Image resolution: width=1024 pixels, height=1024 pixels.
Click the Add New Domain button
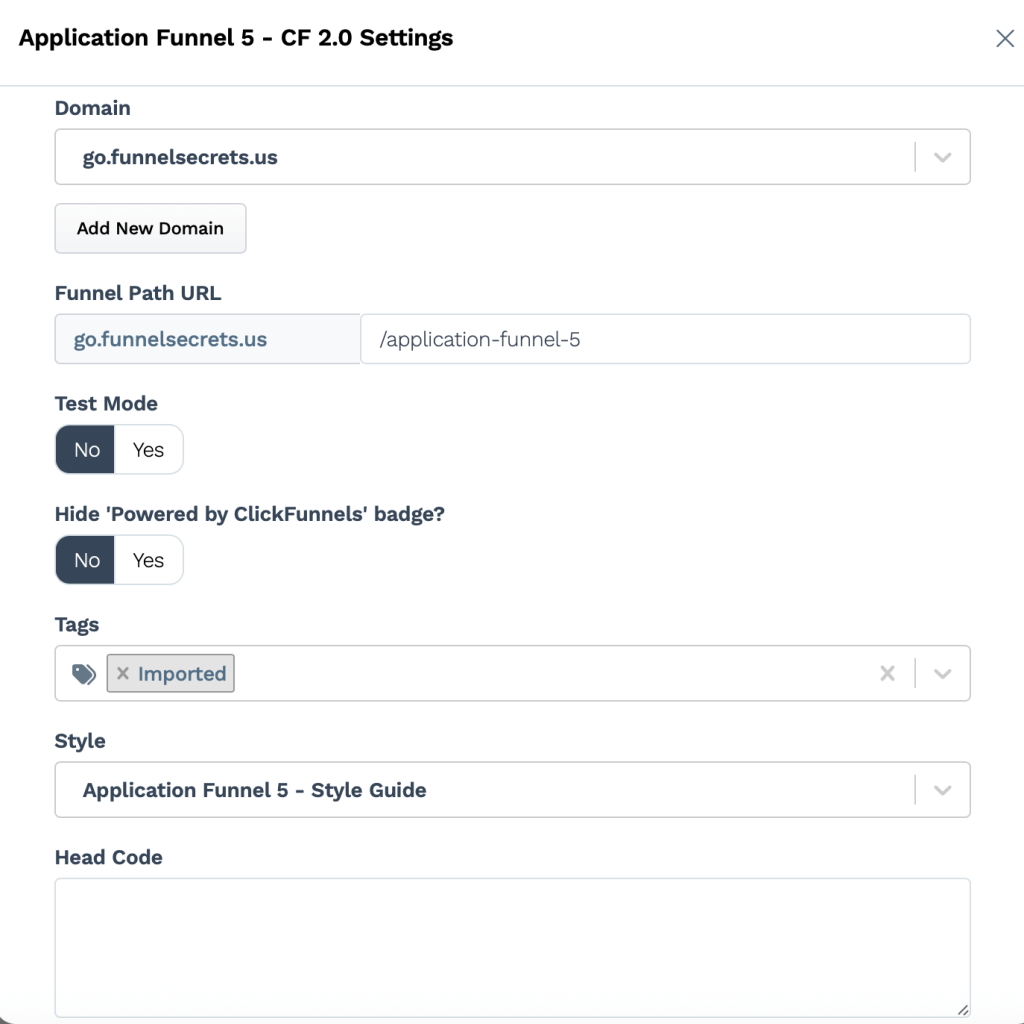tap(150, 228)
